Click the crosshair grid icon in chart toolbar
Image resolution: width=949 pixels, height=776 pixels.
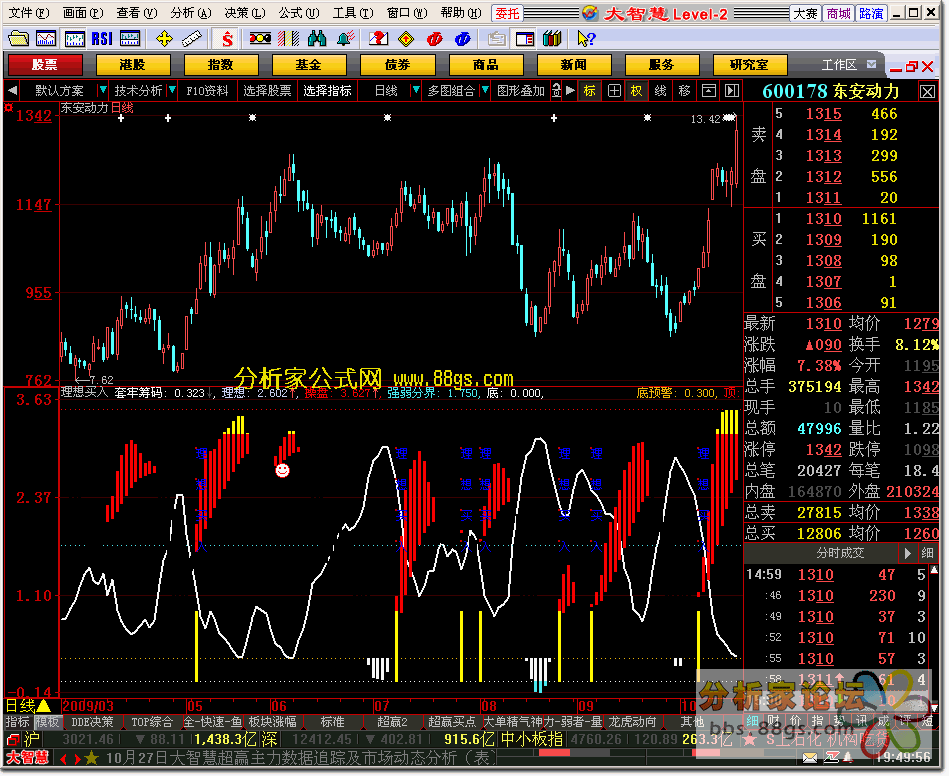click(614, 91)
